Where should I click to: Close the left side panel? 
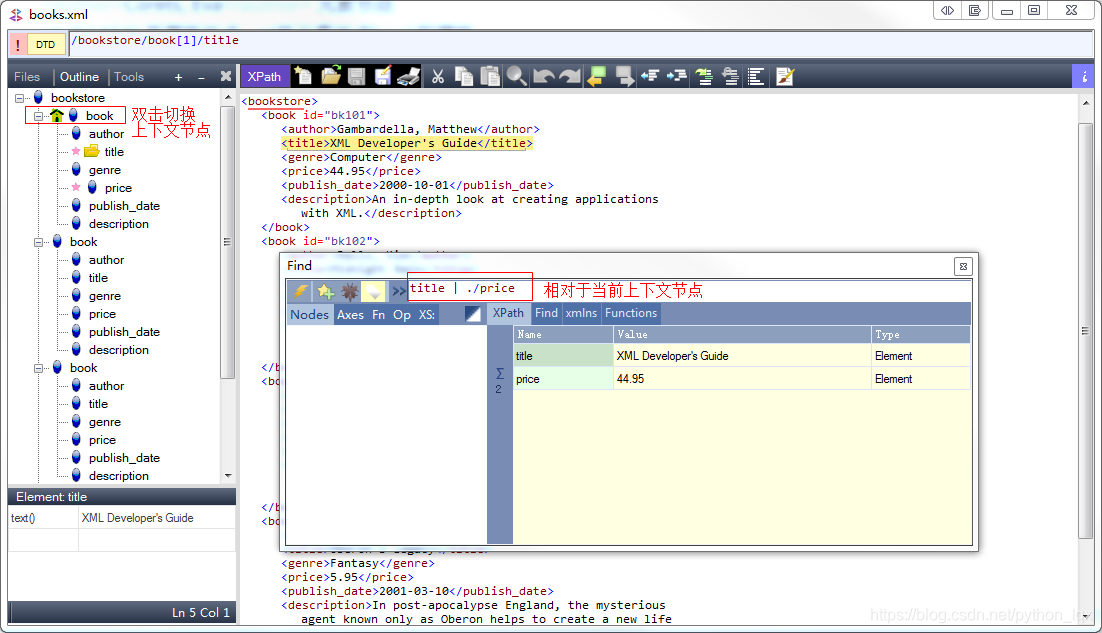[226, 76]
